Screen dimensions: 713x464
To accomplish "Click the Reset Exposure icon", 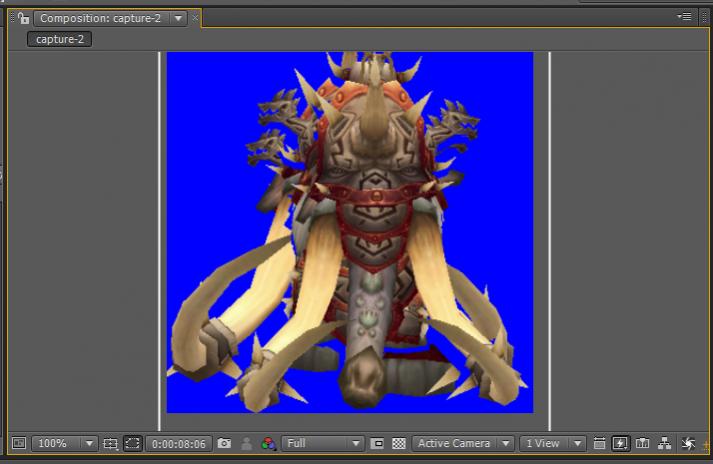I will coord(688,443).
